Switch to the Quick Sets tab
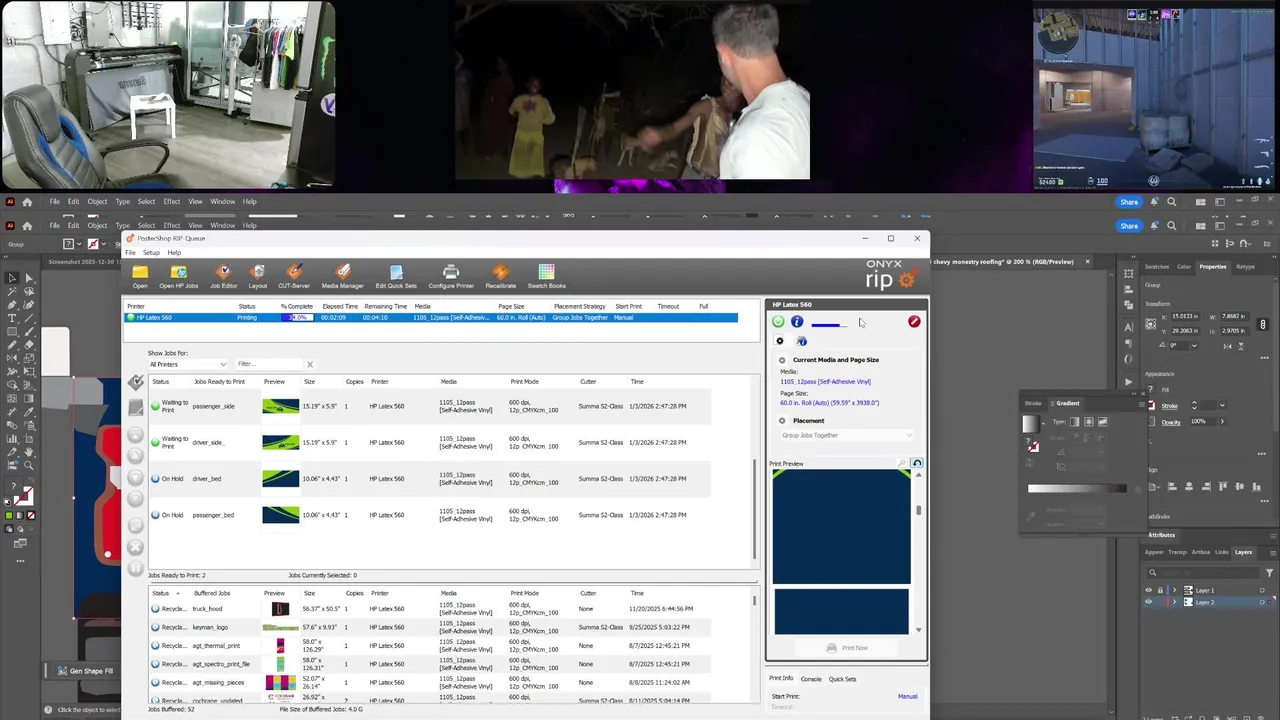The image size is (1280, 720). coord(842,679)
